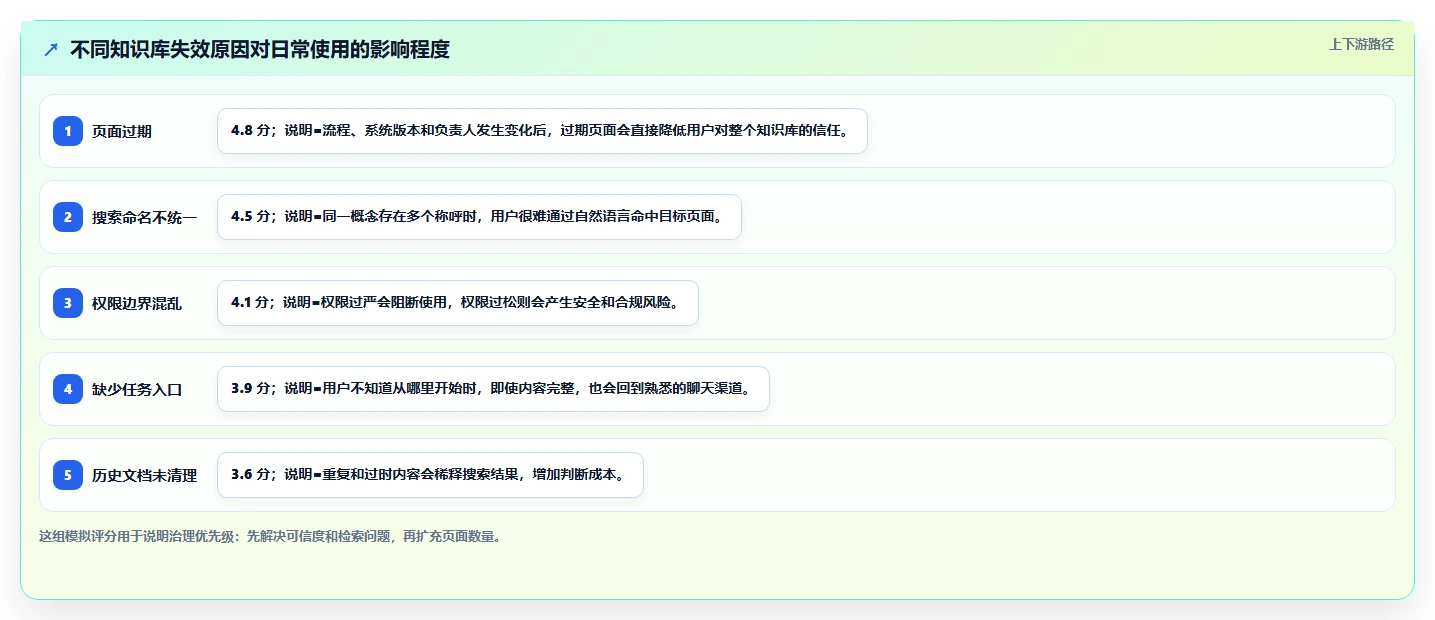1435x620 pixels.
Task: Click the number 2 badge for 搜索命名不统一
Action: pyautogui.click(x=68, y=217)
